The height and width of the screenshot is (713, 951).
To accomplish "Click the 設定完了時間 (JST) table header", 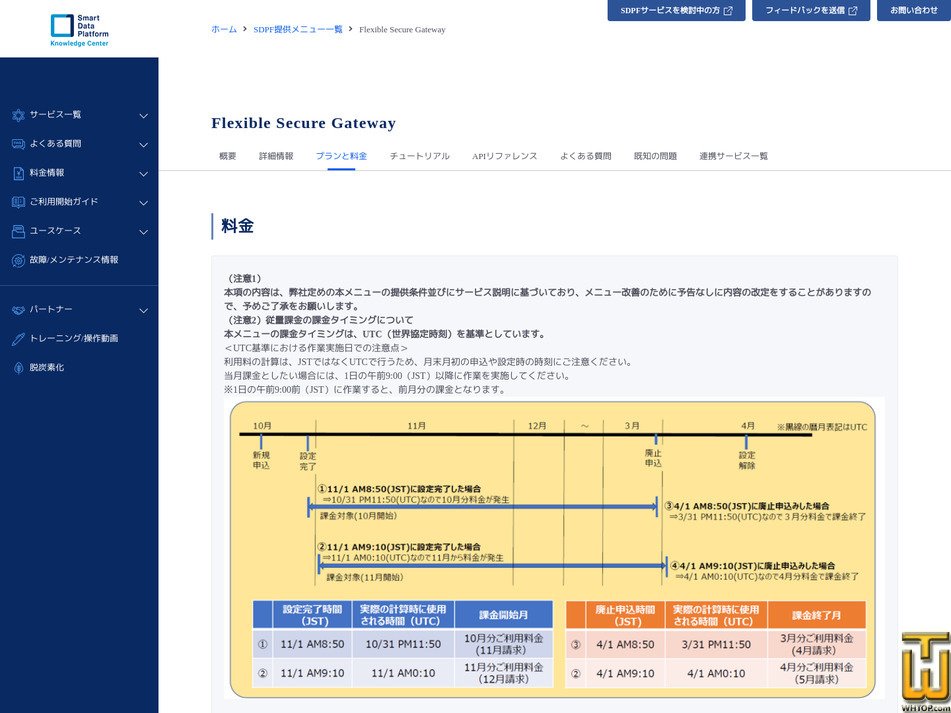I will pos(312,615).
